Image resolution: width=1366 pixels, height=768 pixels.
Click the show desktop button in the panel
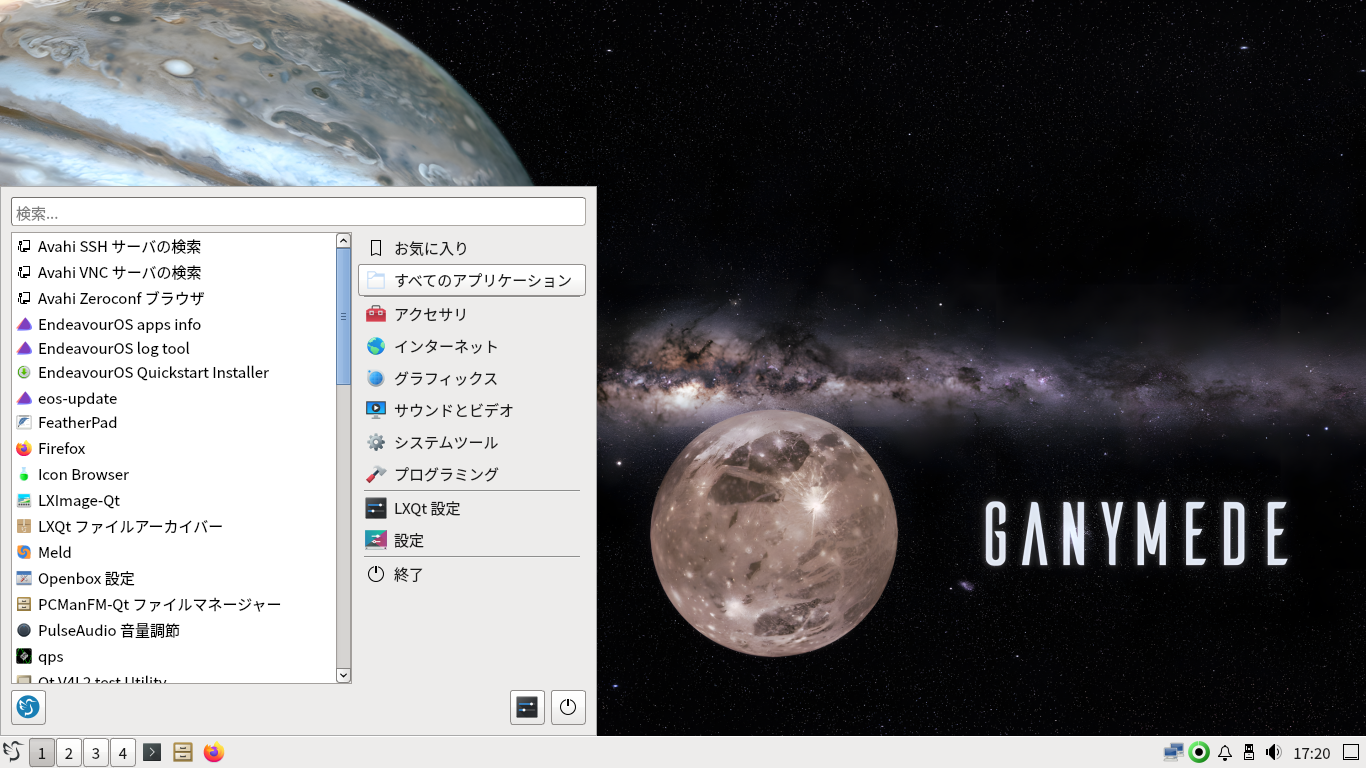click(x=1351, y=752)
